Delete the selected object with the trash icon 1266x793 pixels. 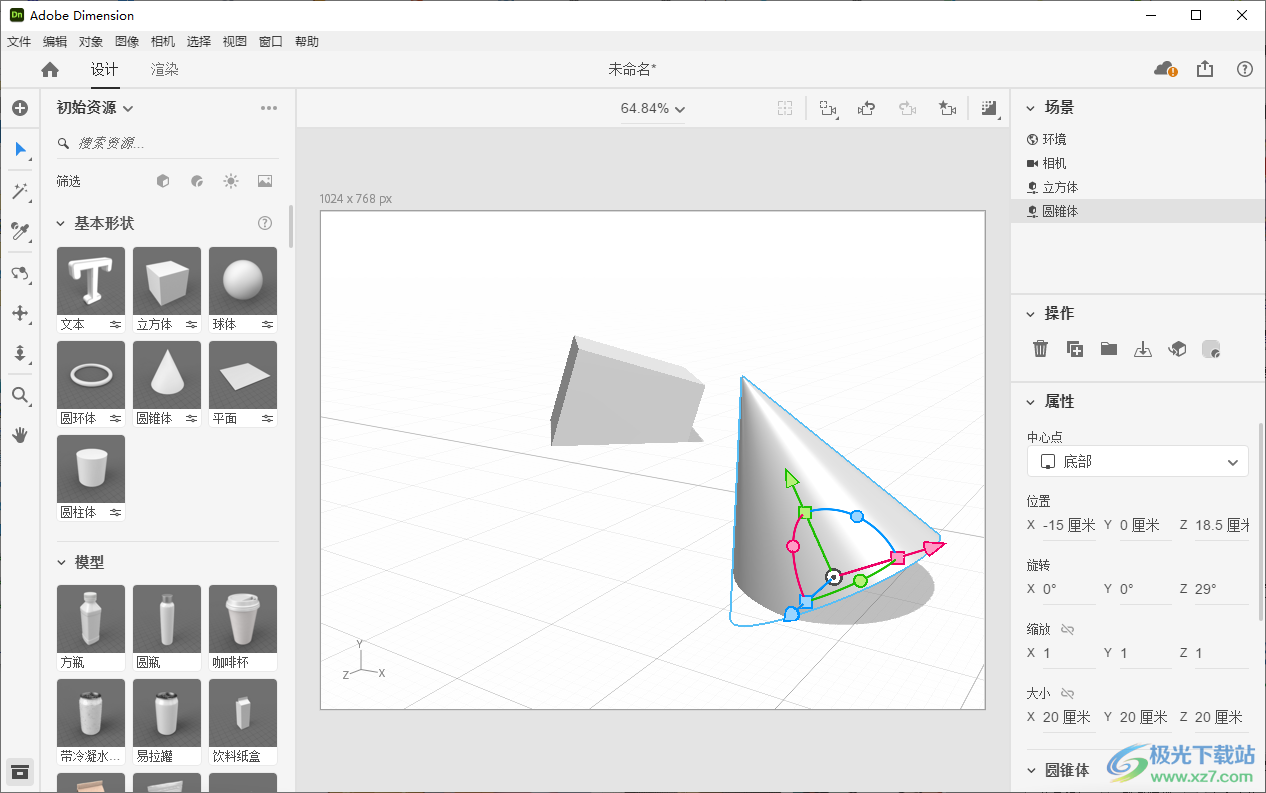click(1041, 349)
